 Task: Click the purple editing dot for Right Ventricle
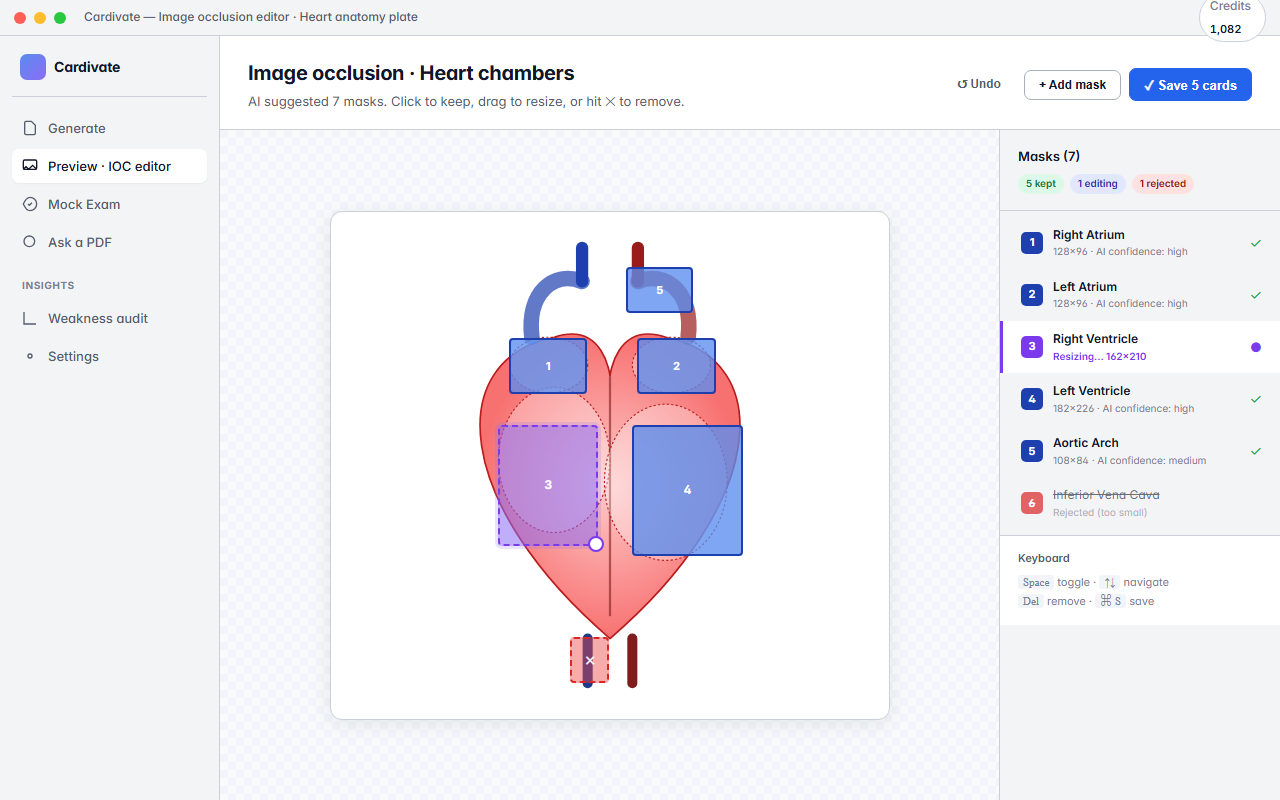point(1256,347)
